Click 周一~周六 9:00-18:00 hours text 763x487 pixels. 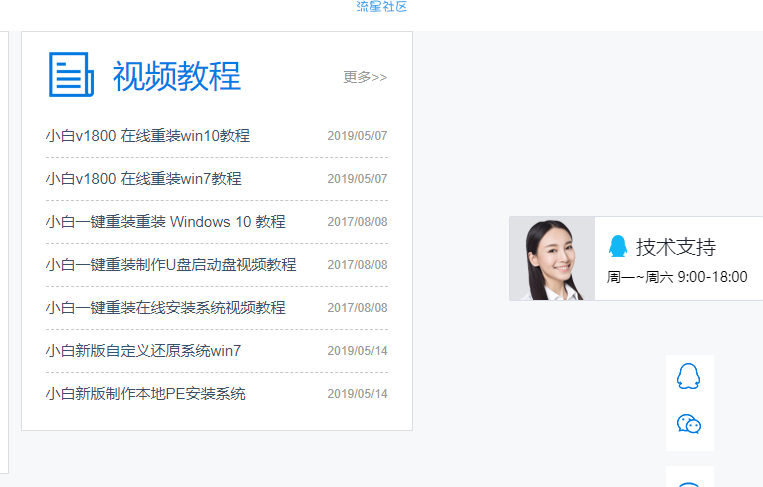click(x=677, y=277)
